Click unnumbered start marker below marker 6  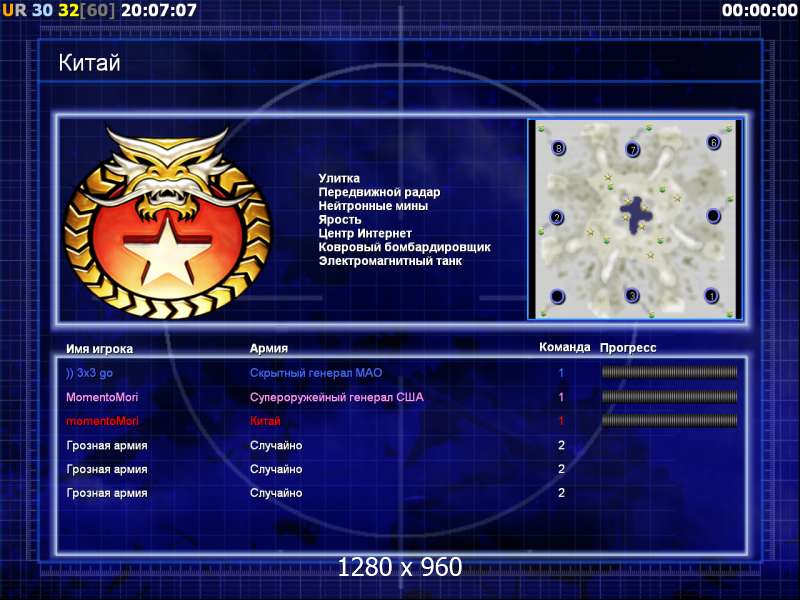pos(713,216)
